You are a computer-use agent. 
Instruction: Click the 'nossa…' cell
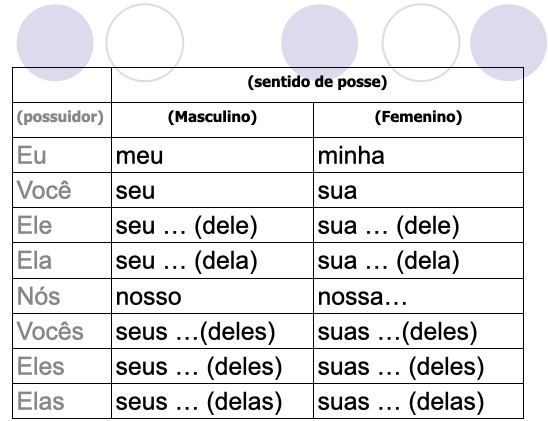(x=418, y=296)
